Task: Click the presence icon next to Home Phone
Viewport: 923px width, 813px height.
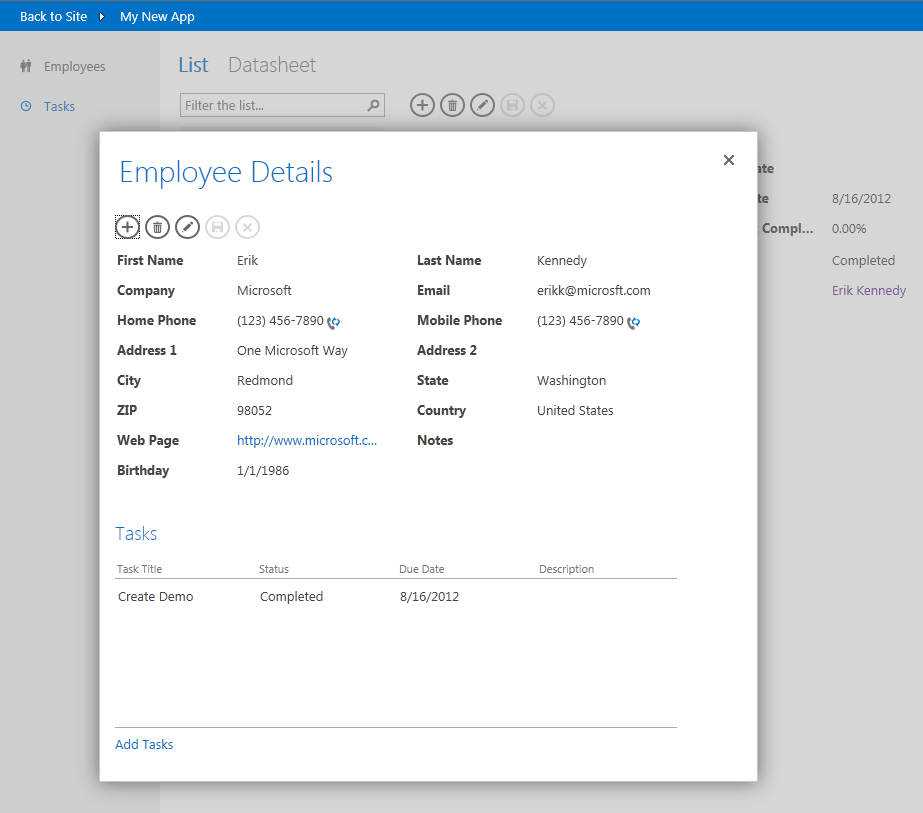Action: (x=332, y=322)
